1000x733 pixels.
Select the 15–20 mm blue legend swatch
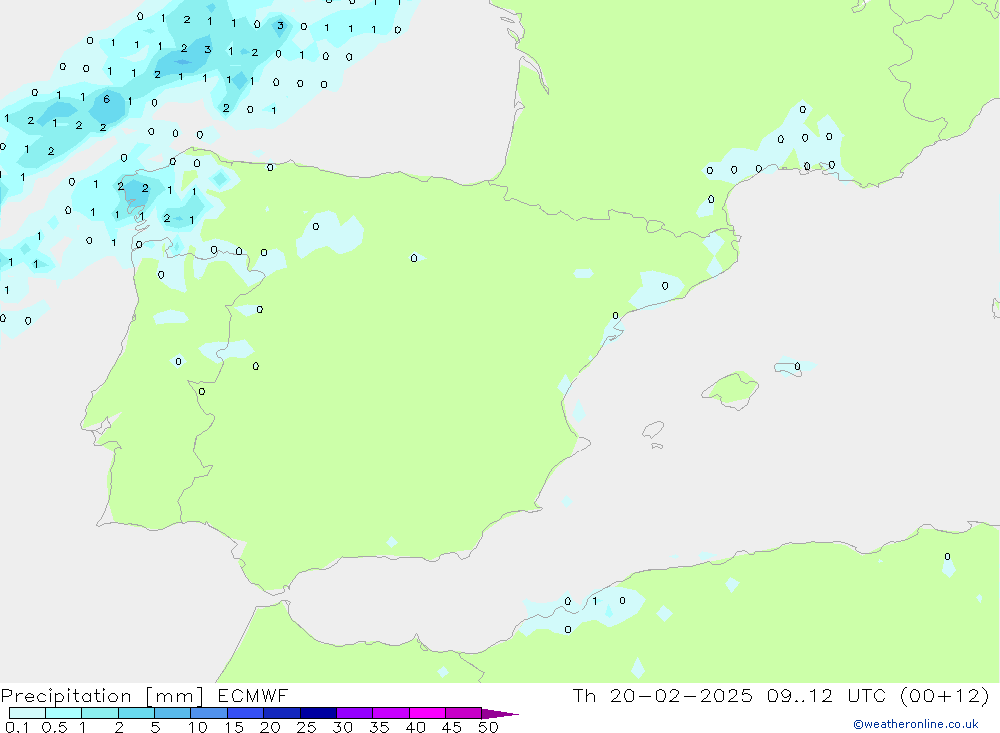245,713
